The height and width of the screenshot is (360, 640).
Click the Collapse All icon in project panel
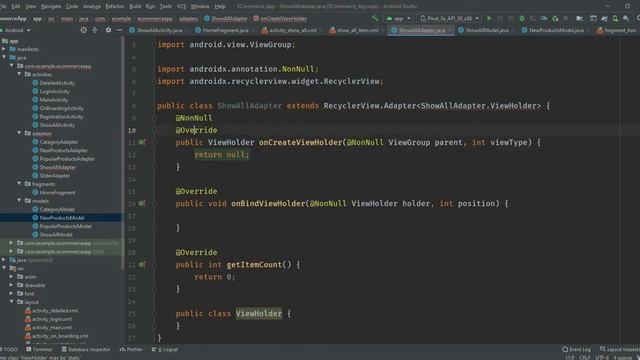pyautogui.click(x=95, y=30)
